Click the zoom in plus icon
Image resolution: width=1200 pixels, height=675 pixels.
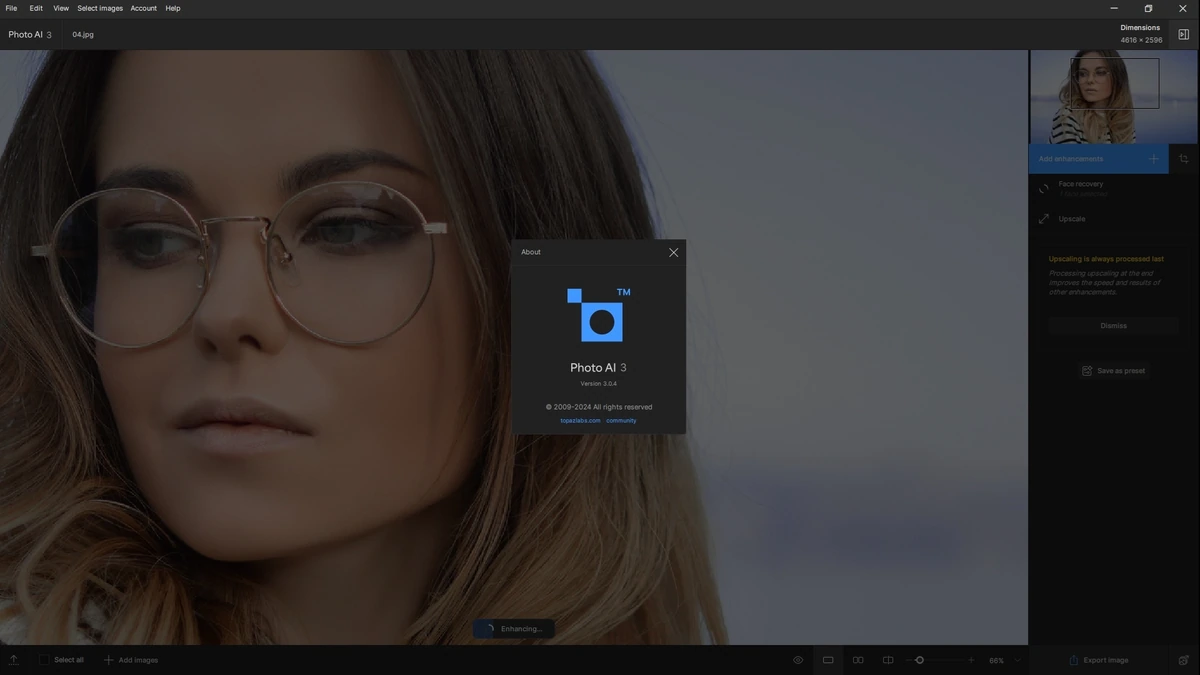coord(970,660)
